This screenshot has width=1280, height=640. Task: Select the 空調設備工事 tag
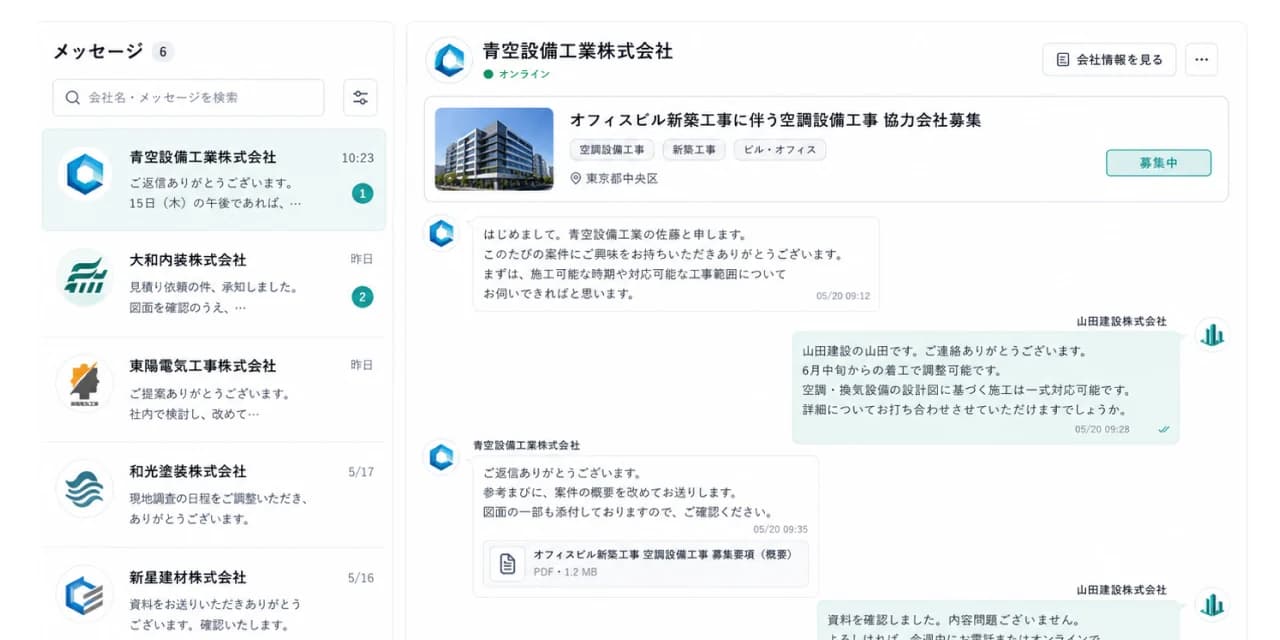coord(612,150)
